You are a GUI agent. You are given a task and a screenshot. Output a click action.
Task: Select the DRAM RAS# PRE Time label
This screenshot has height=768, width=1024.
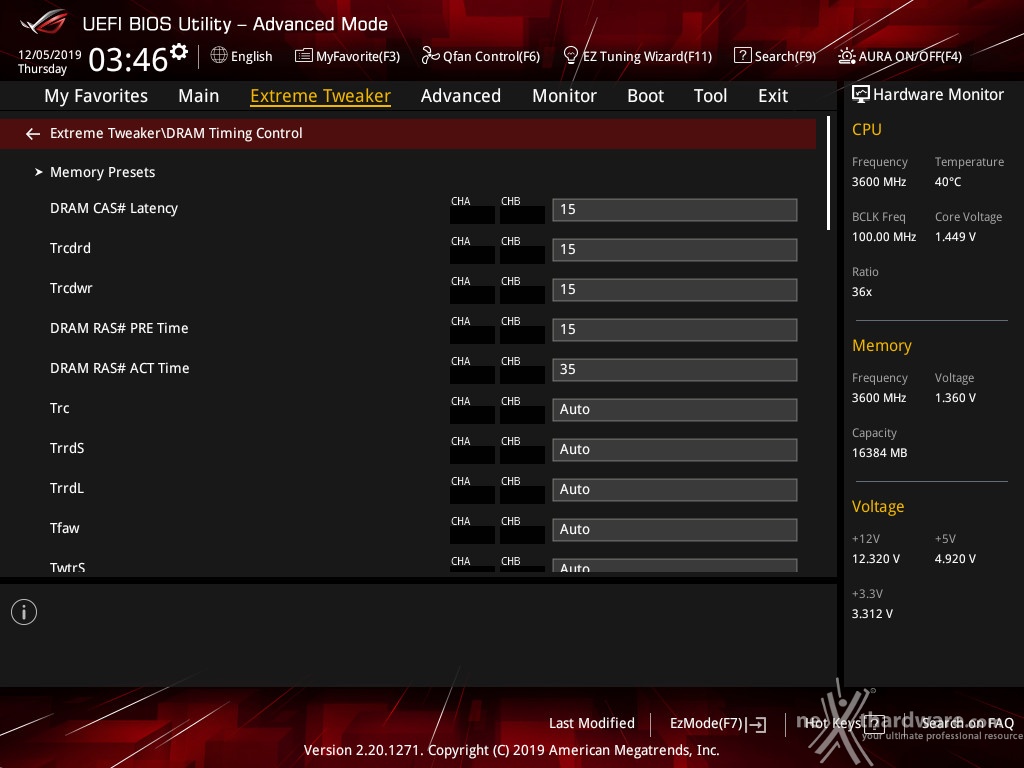120,328
